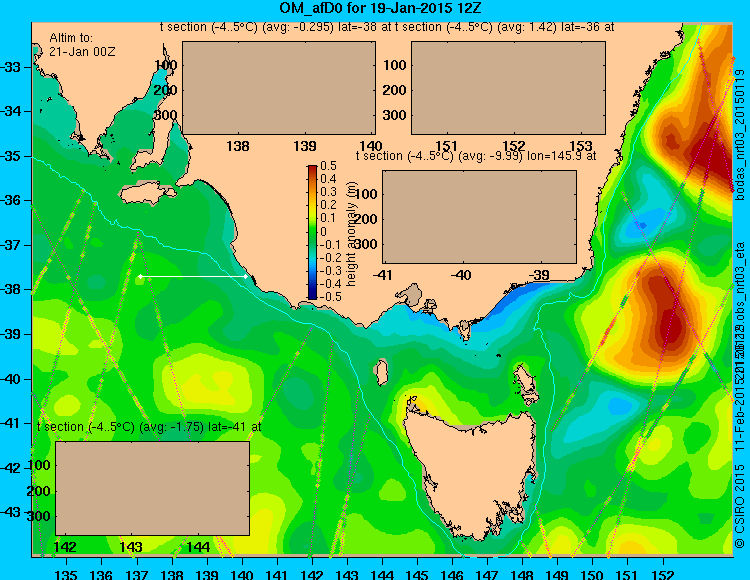The height and width of the screenshot is (580, 750).
Task: Click the '-41' latitude tick label on the left axis
Action: (11, 424)
